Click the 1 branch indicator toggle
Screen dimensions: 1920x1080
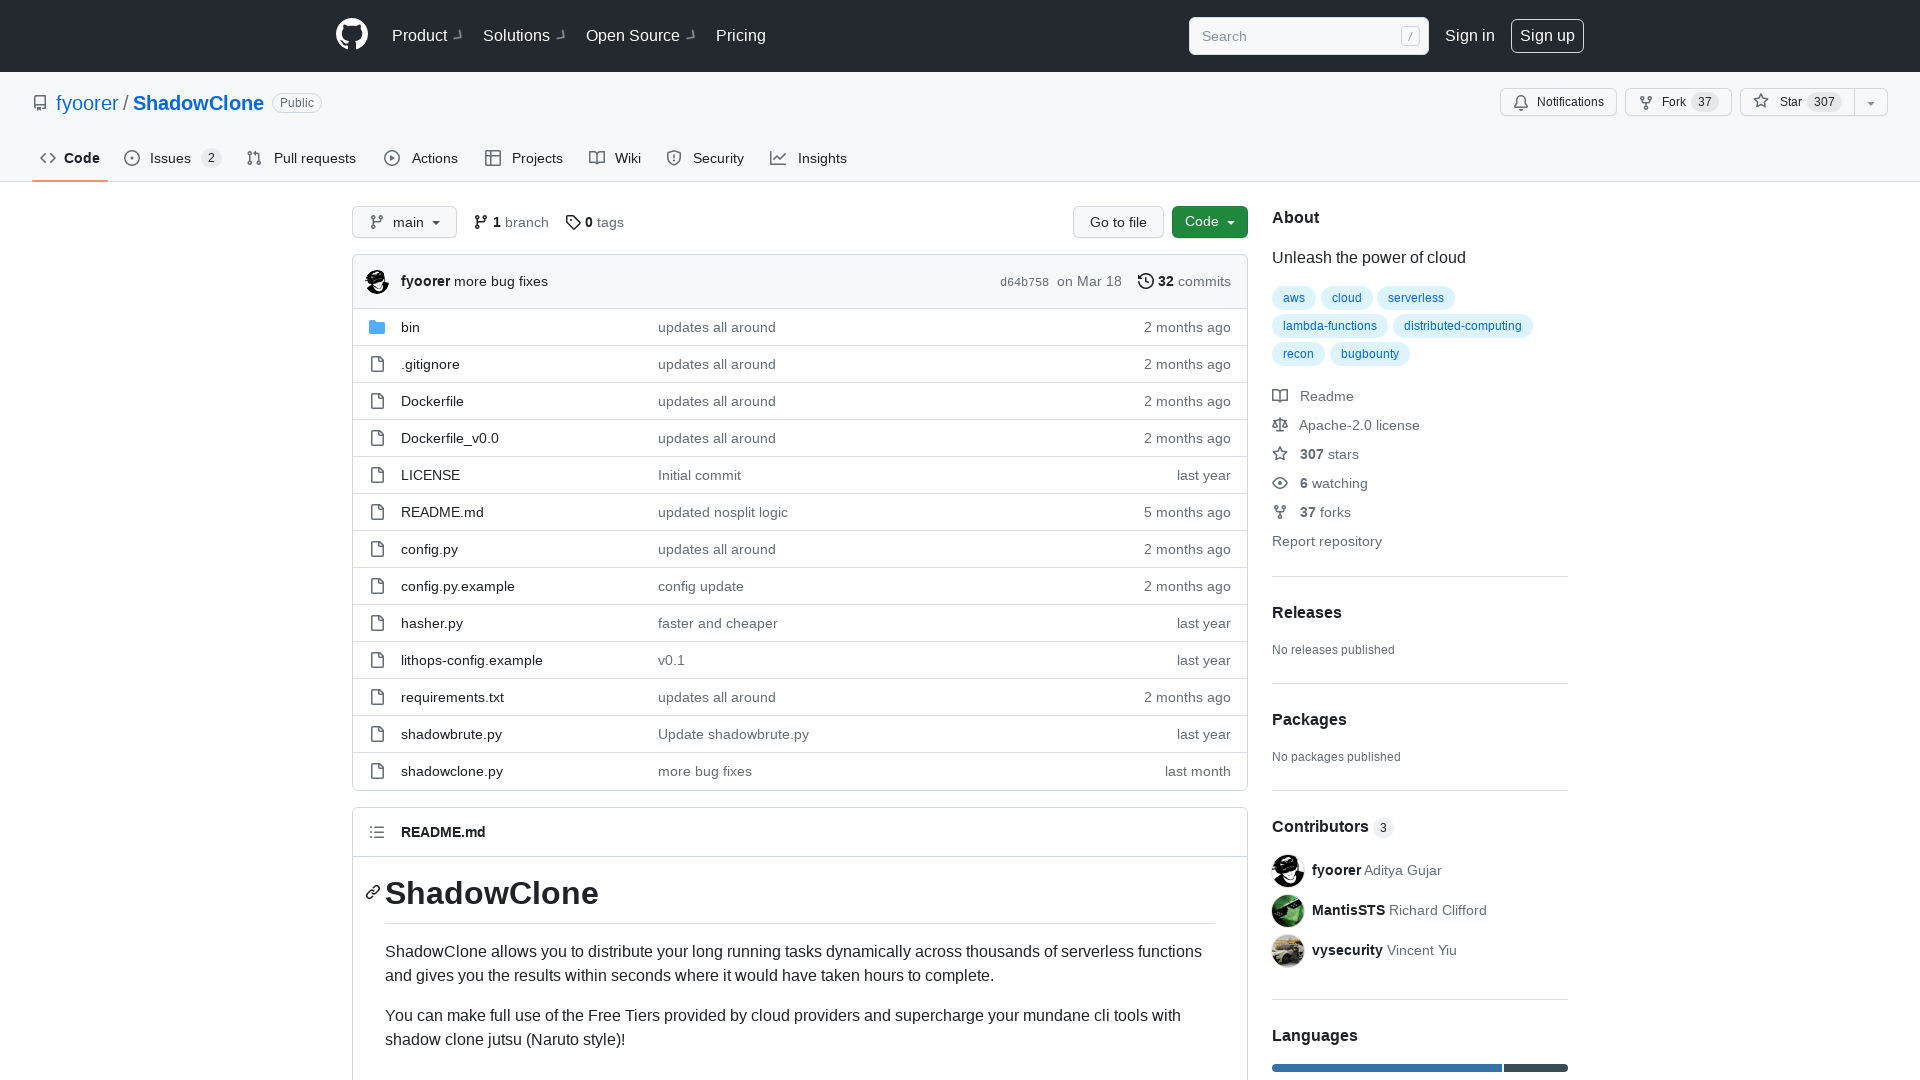(x=510, y=222)
